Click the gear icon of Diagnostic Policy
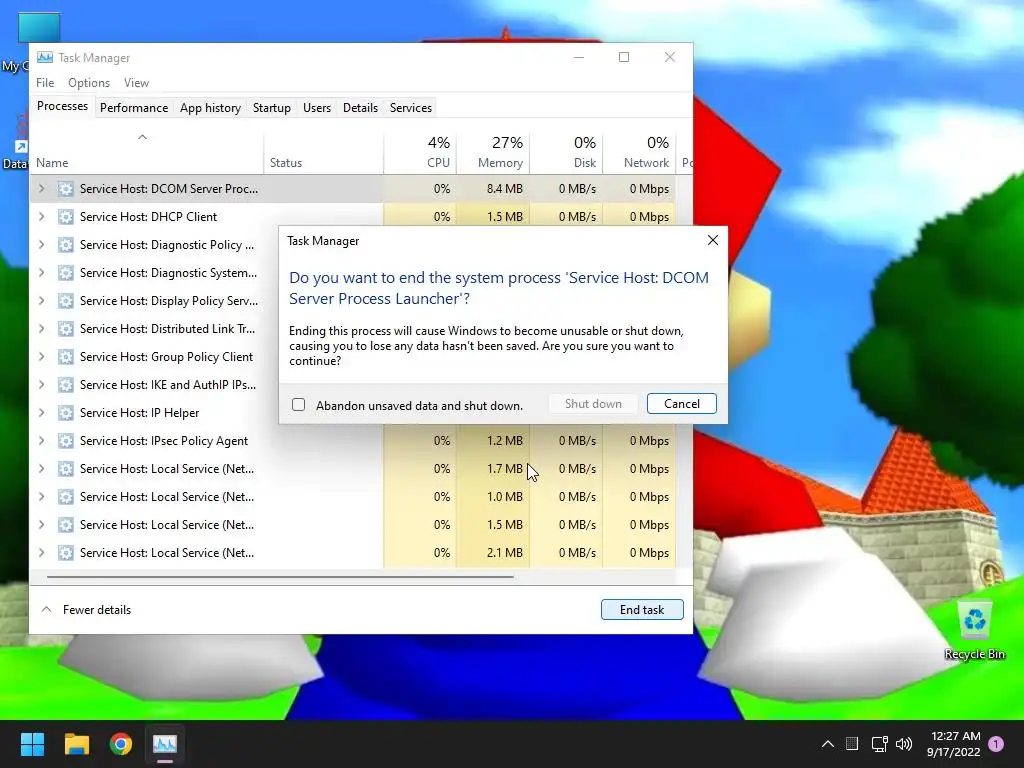The width and height of the screenshot is (1024, 768). point(65,245)
